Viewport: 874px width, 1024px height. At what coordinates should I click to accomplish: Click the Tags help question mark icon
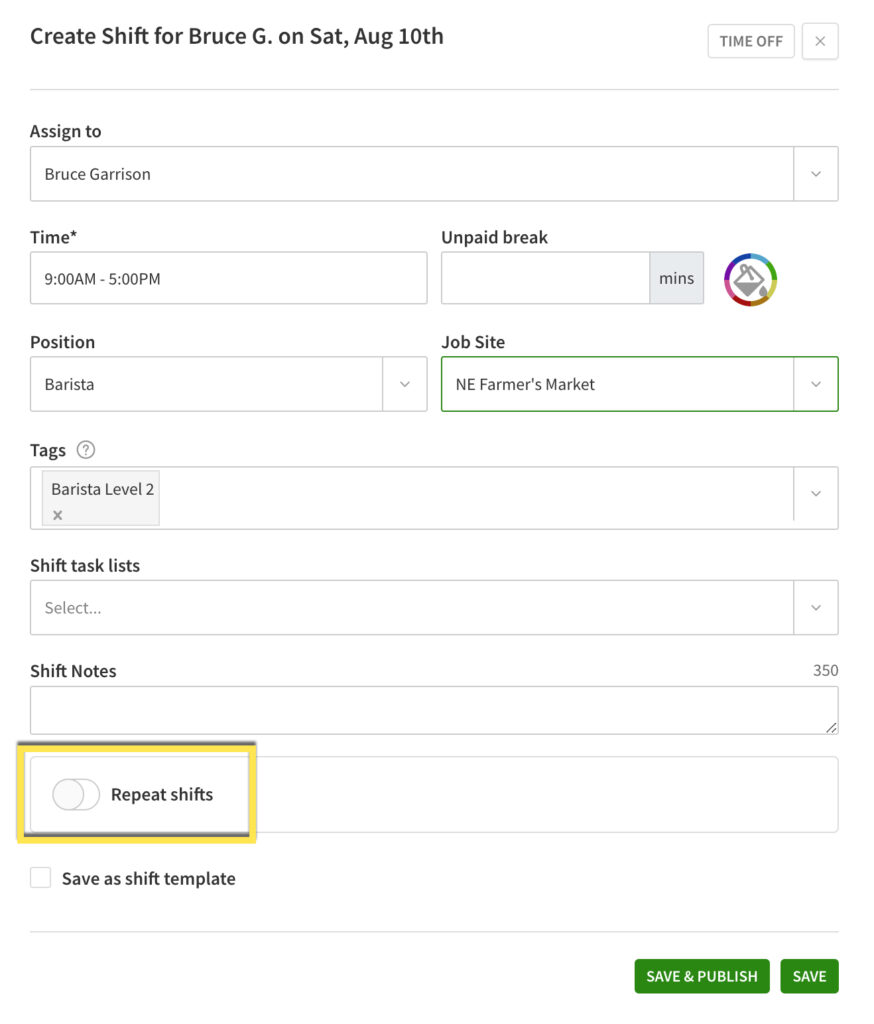click(x=86, y=450)
